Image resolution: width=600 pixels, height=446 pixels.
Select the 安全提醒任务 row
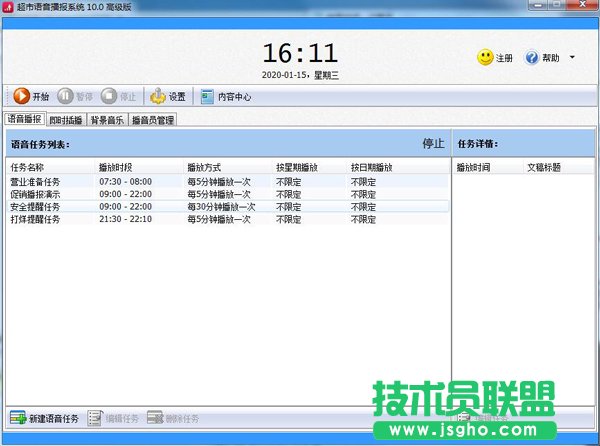pyautogui.click(x=228, y=207)
